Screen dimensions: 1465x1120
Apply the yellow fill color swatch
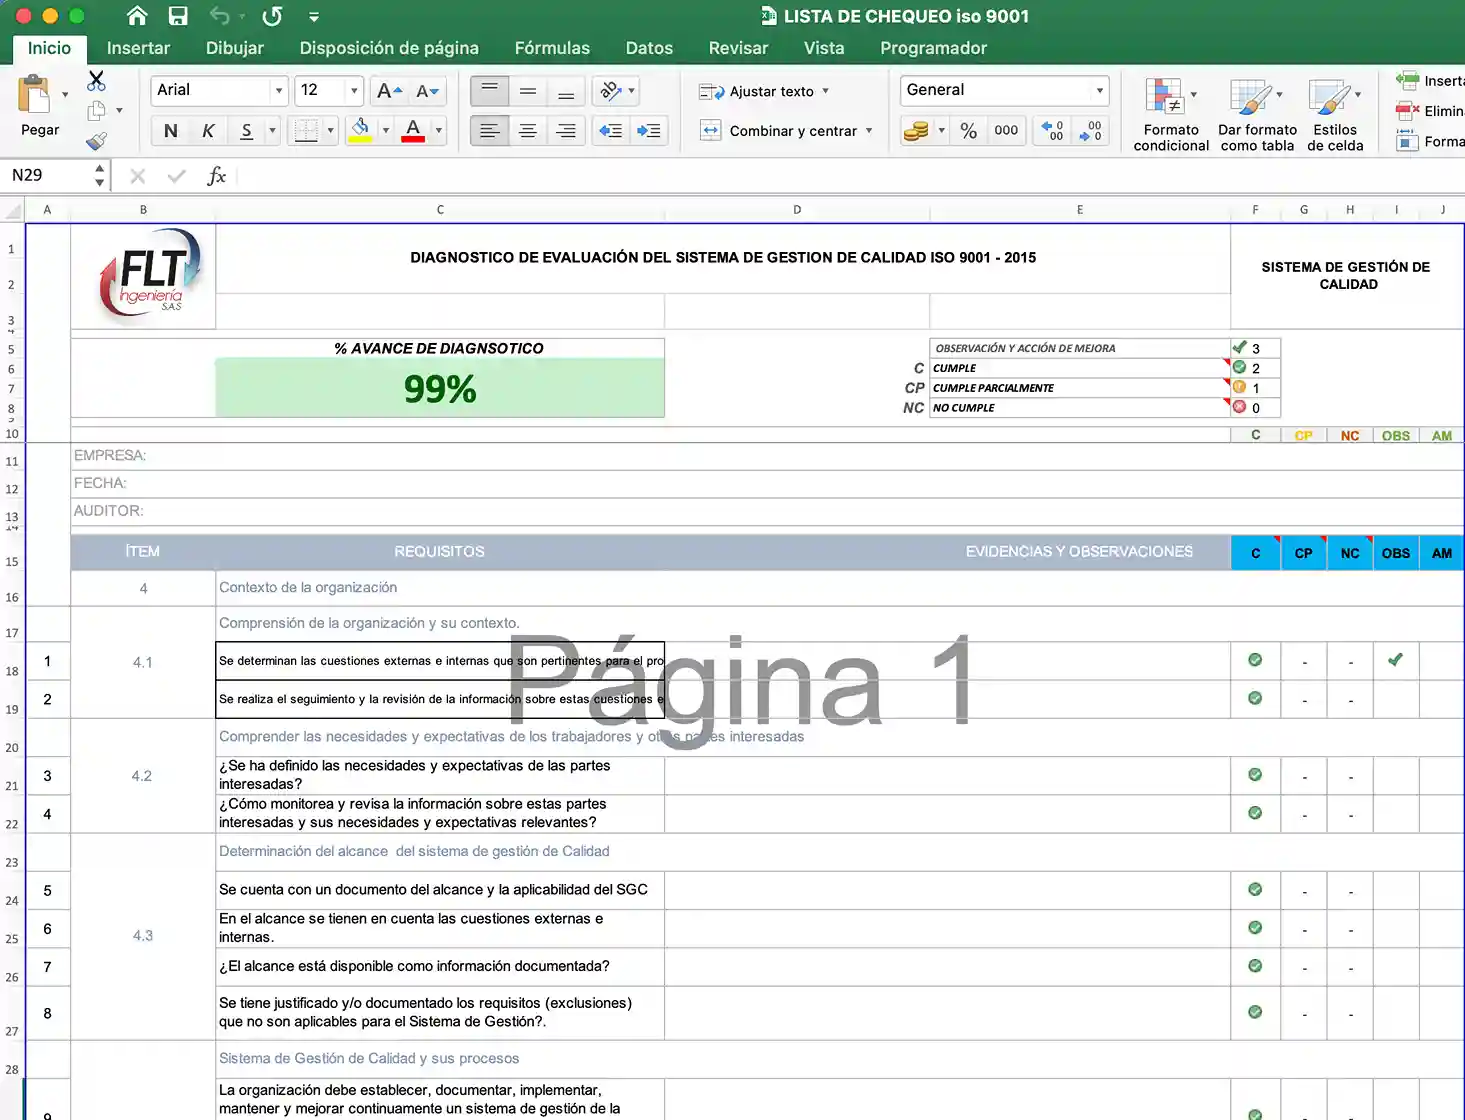tap(360, 131)
